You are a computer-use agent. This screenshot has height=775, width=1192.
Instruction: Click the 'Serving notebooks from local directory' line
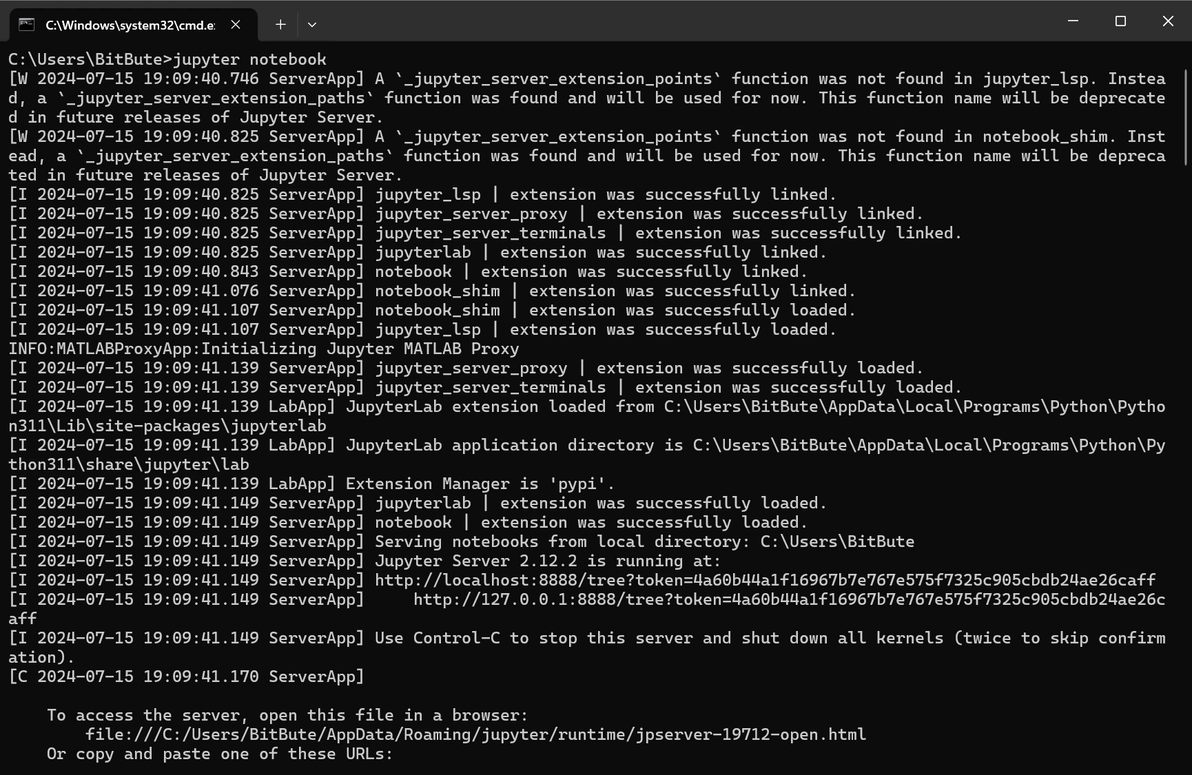[x=461, y=542]
